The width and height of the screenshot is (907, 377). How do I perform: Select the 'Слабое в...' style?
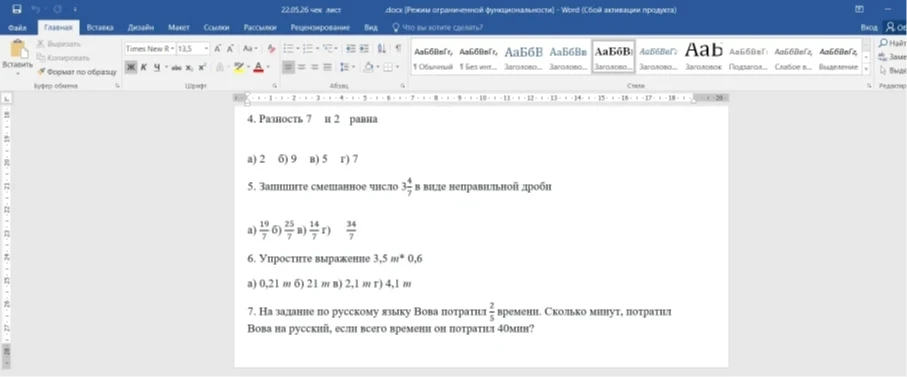[x=793, y=57]
